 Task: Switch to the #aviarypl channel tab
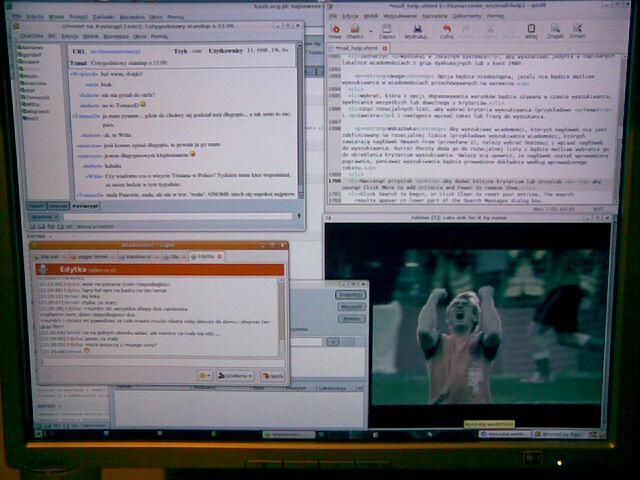coord(85,206)
